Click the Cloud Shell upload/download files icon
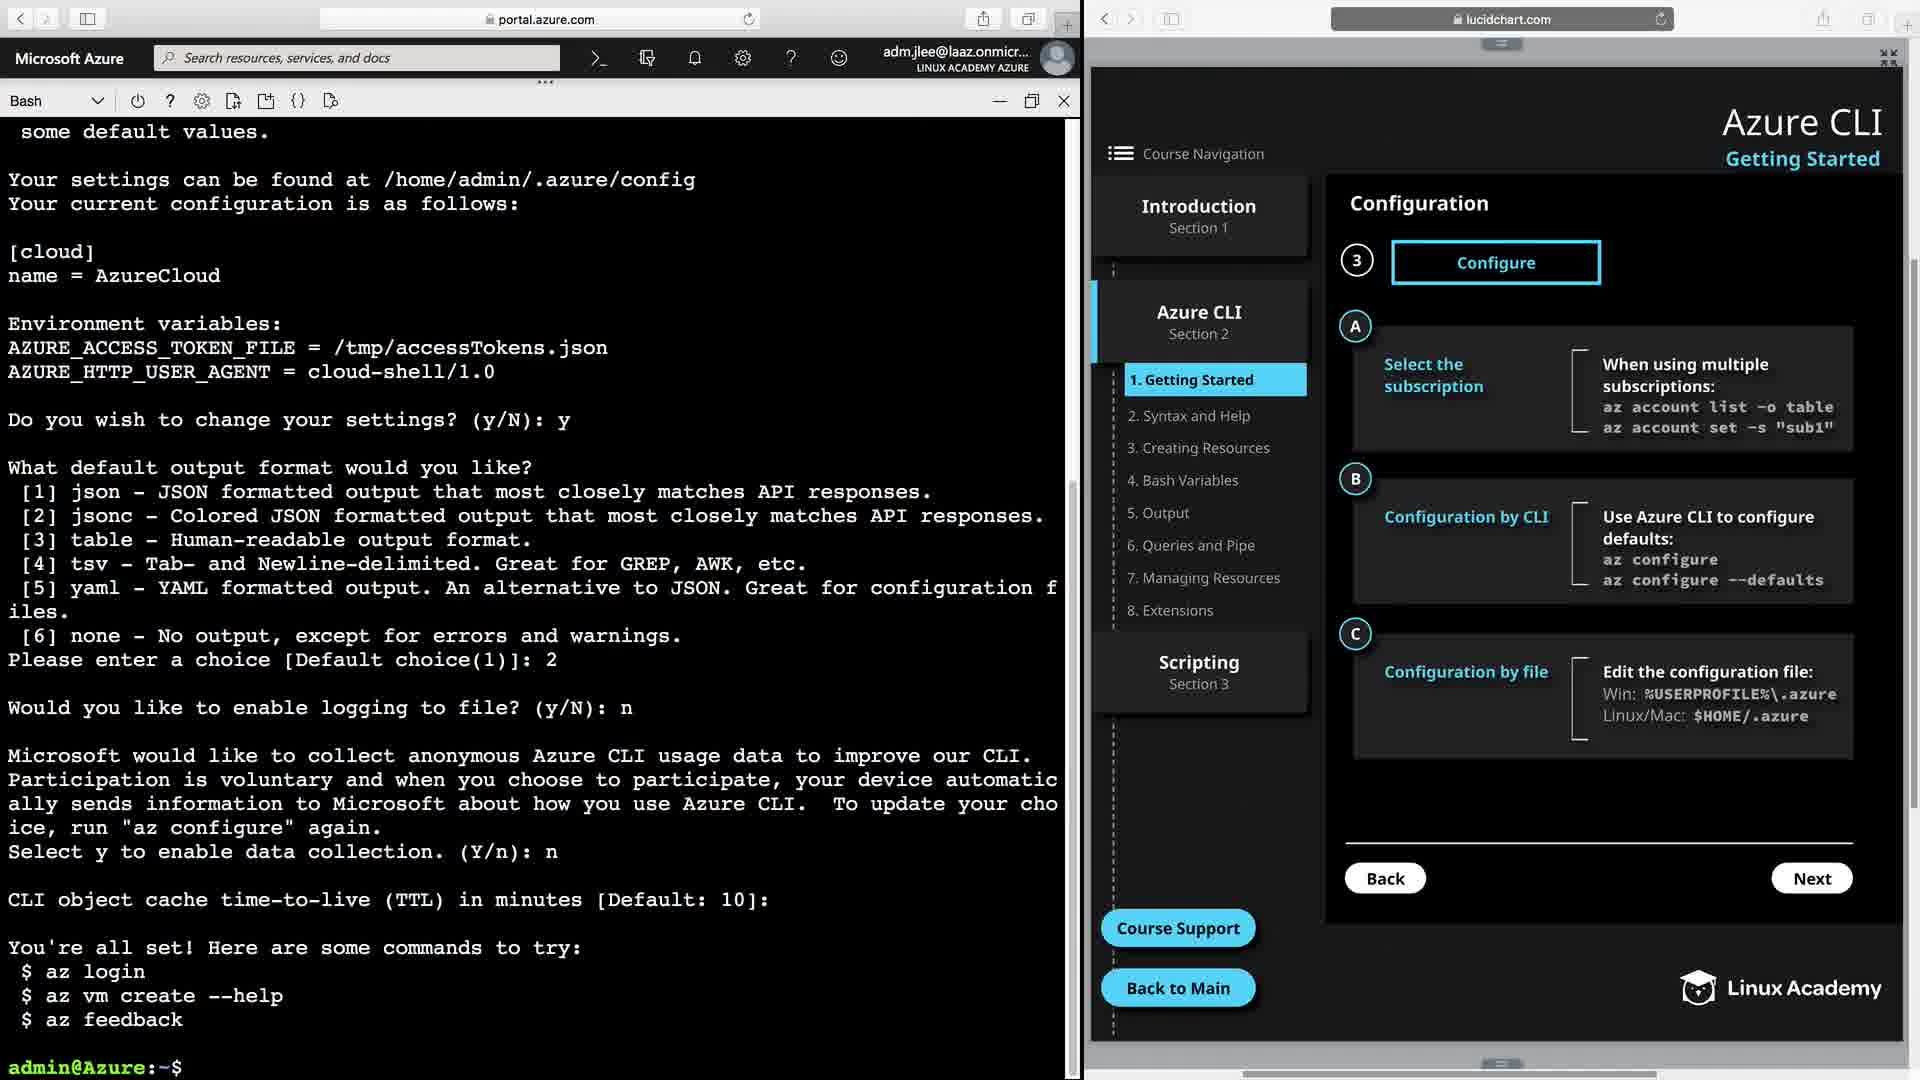The image size is (1920, 1080). point(233,101)
